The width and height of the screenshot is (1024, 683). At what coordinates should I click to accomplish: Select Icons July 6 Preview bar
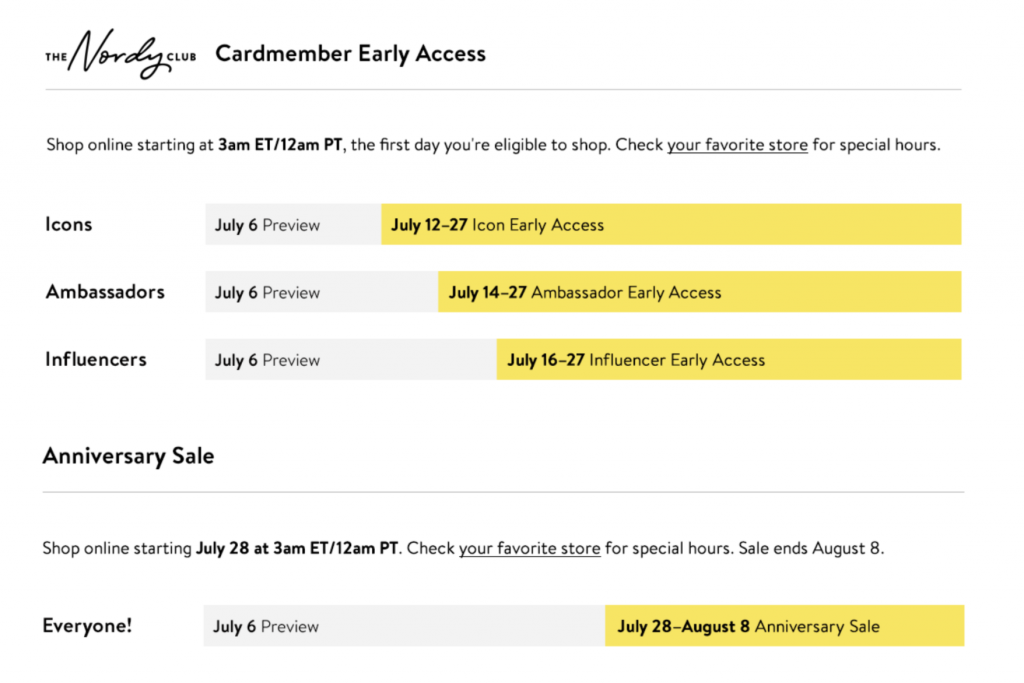click(x=293, y=225)
